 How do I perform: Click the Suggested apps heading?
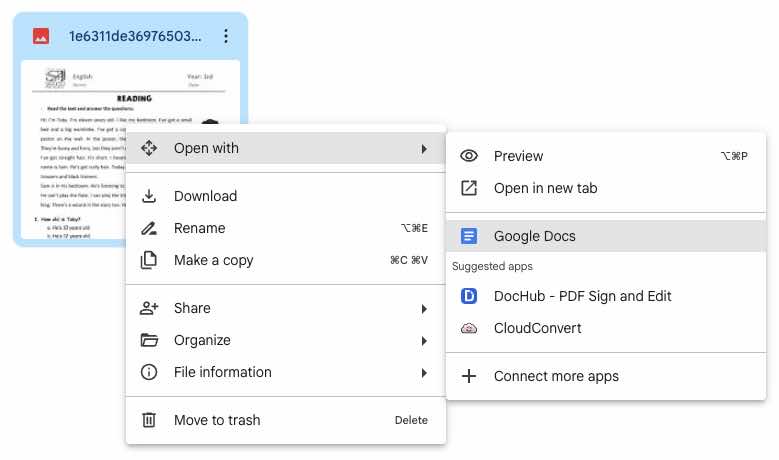(492, 266)
